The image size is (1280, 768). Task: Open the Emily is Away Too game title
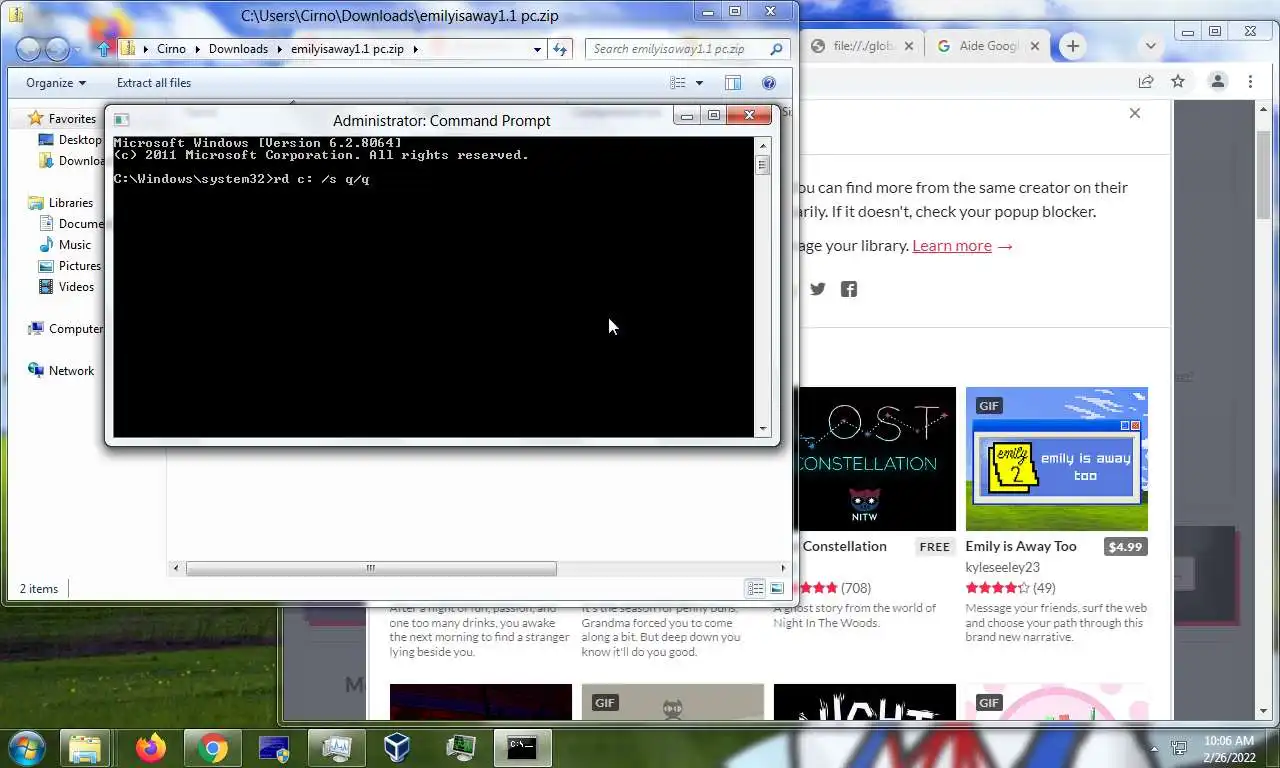point(1021,546)
